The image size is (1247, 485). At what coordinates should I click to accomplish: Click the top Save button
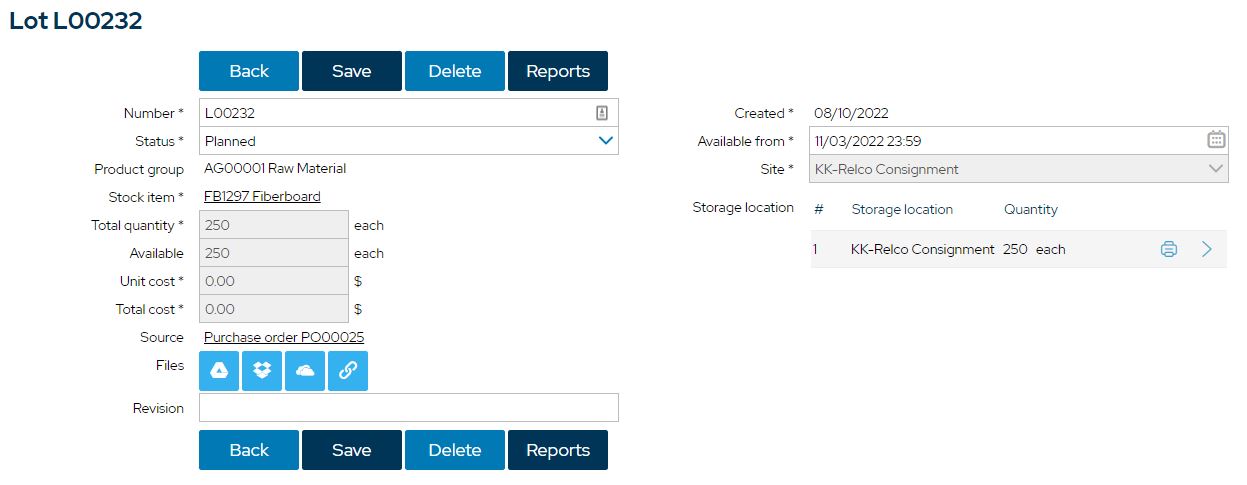pos(352,71)
